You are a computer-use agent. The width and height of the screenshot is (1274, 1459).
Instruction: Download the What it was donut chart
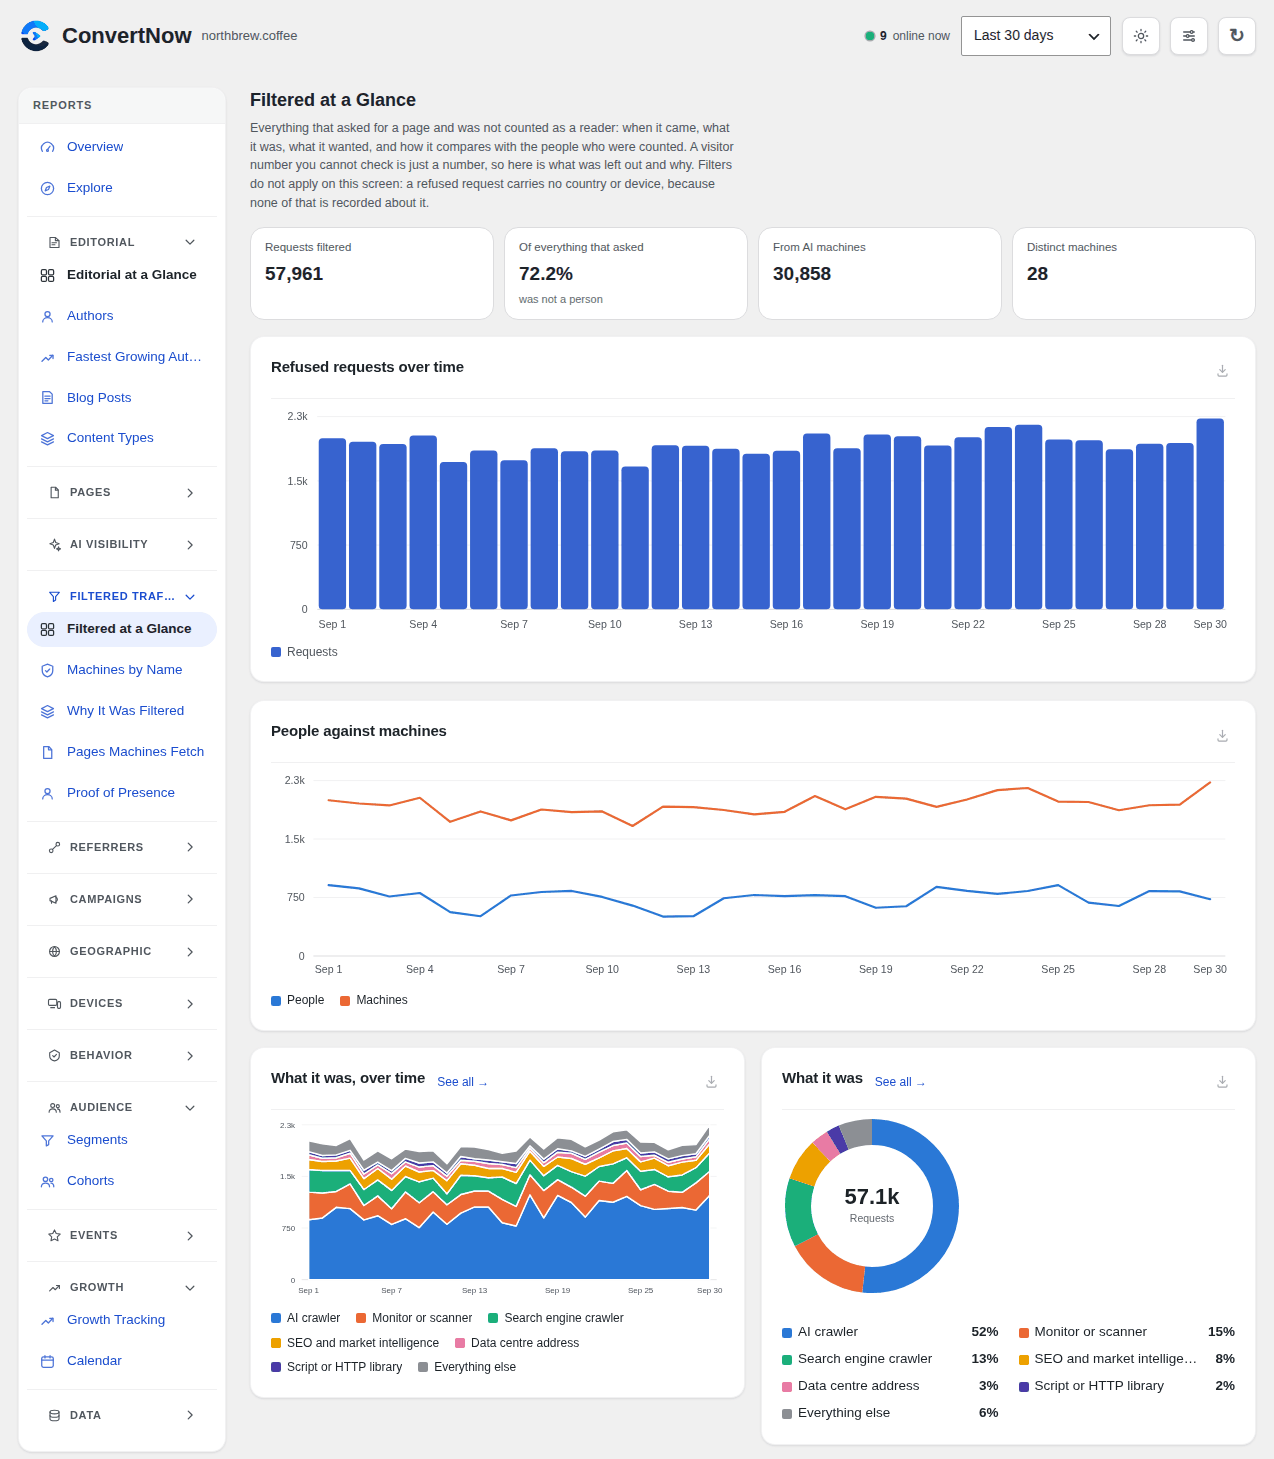point(1222,1082)
